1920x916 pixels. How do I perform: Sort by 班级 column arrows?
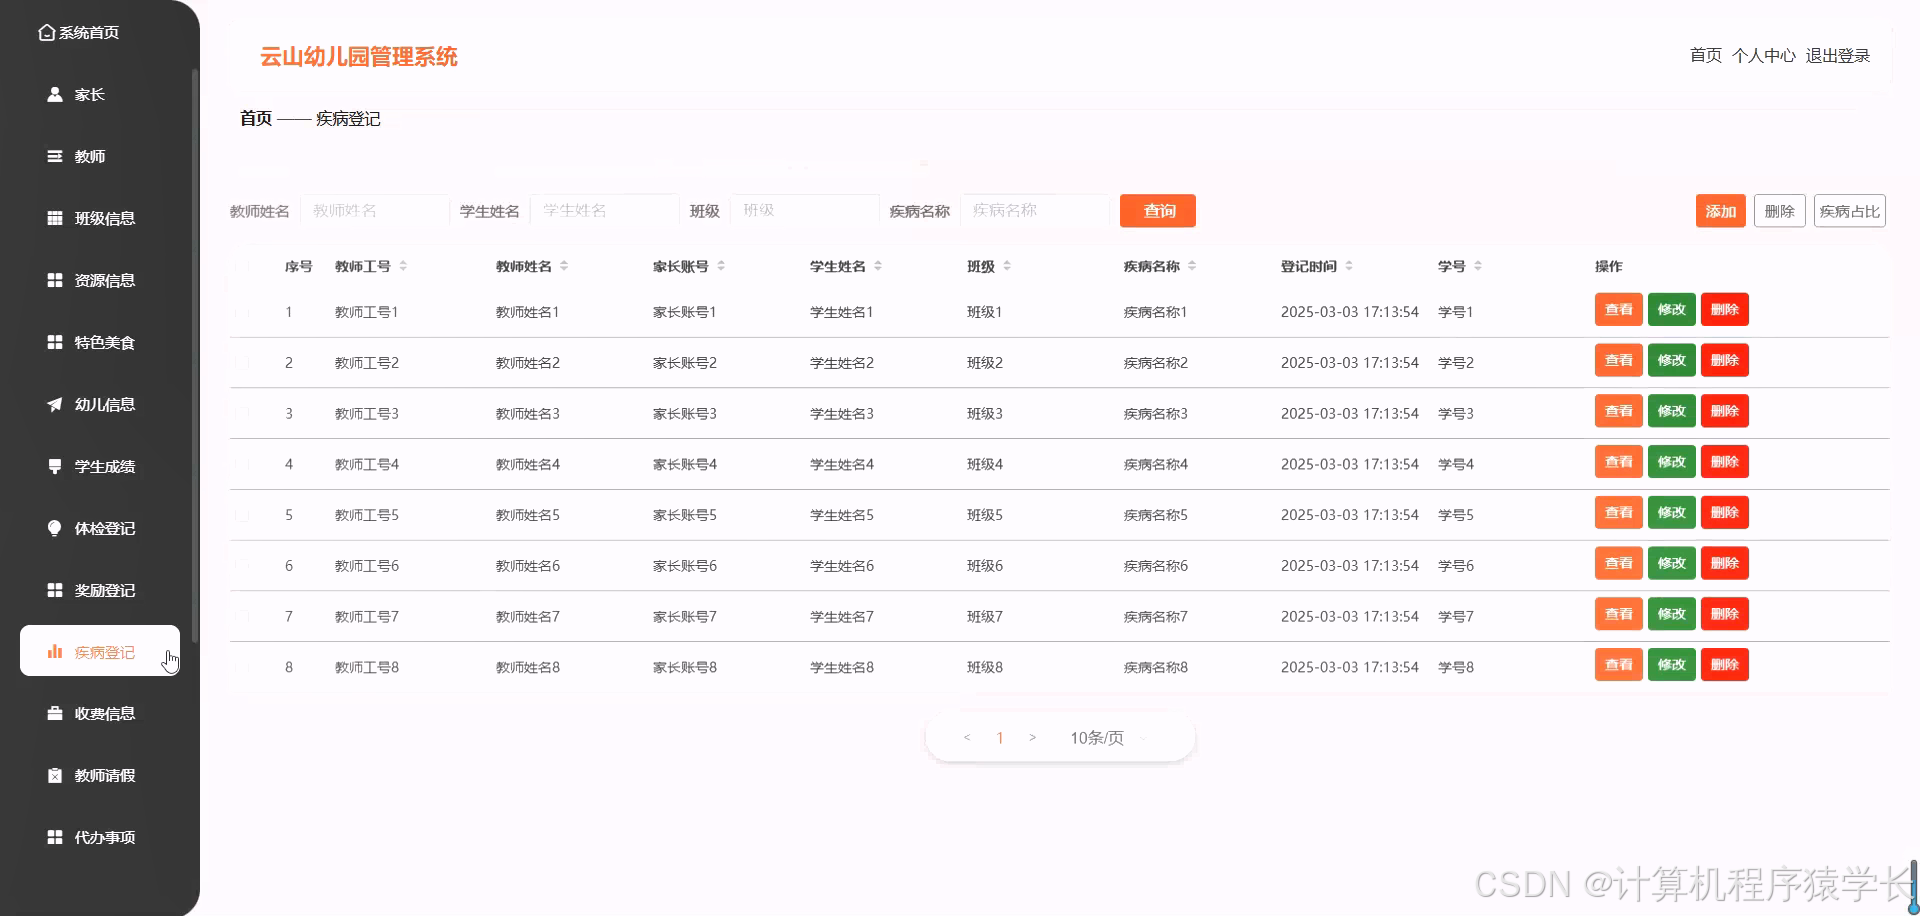pos(1007,266)
